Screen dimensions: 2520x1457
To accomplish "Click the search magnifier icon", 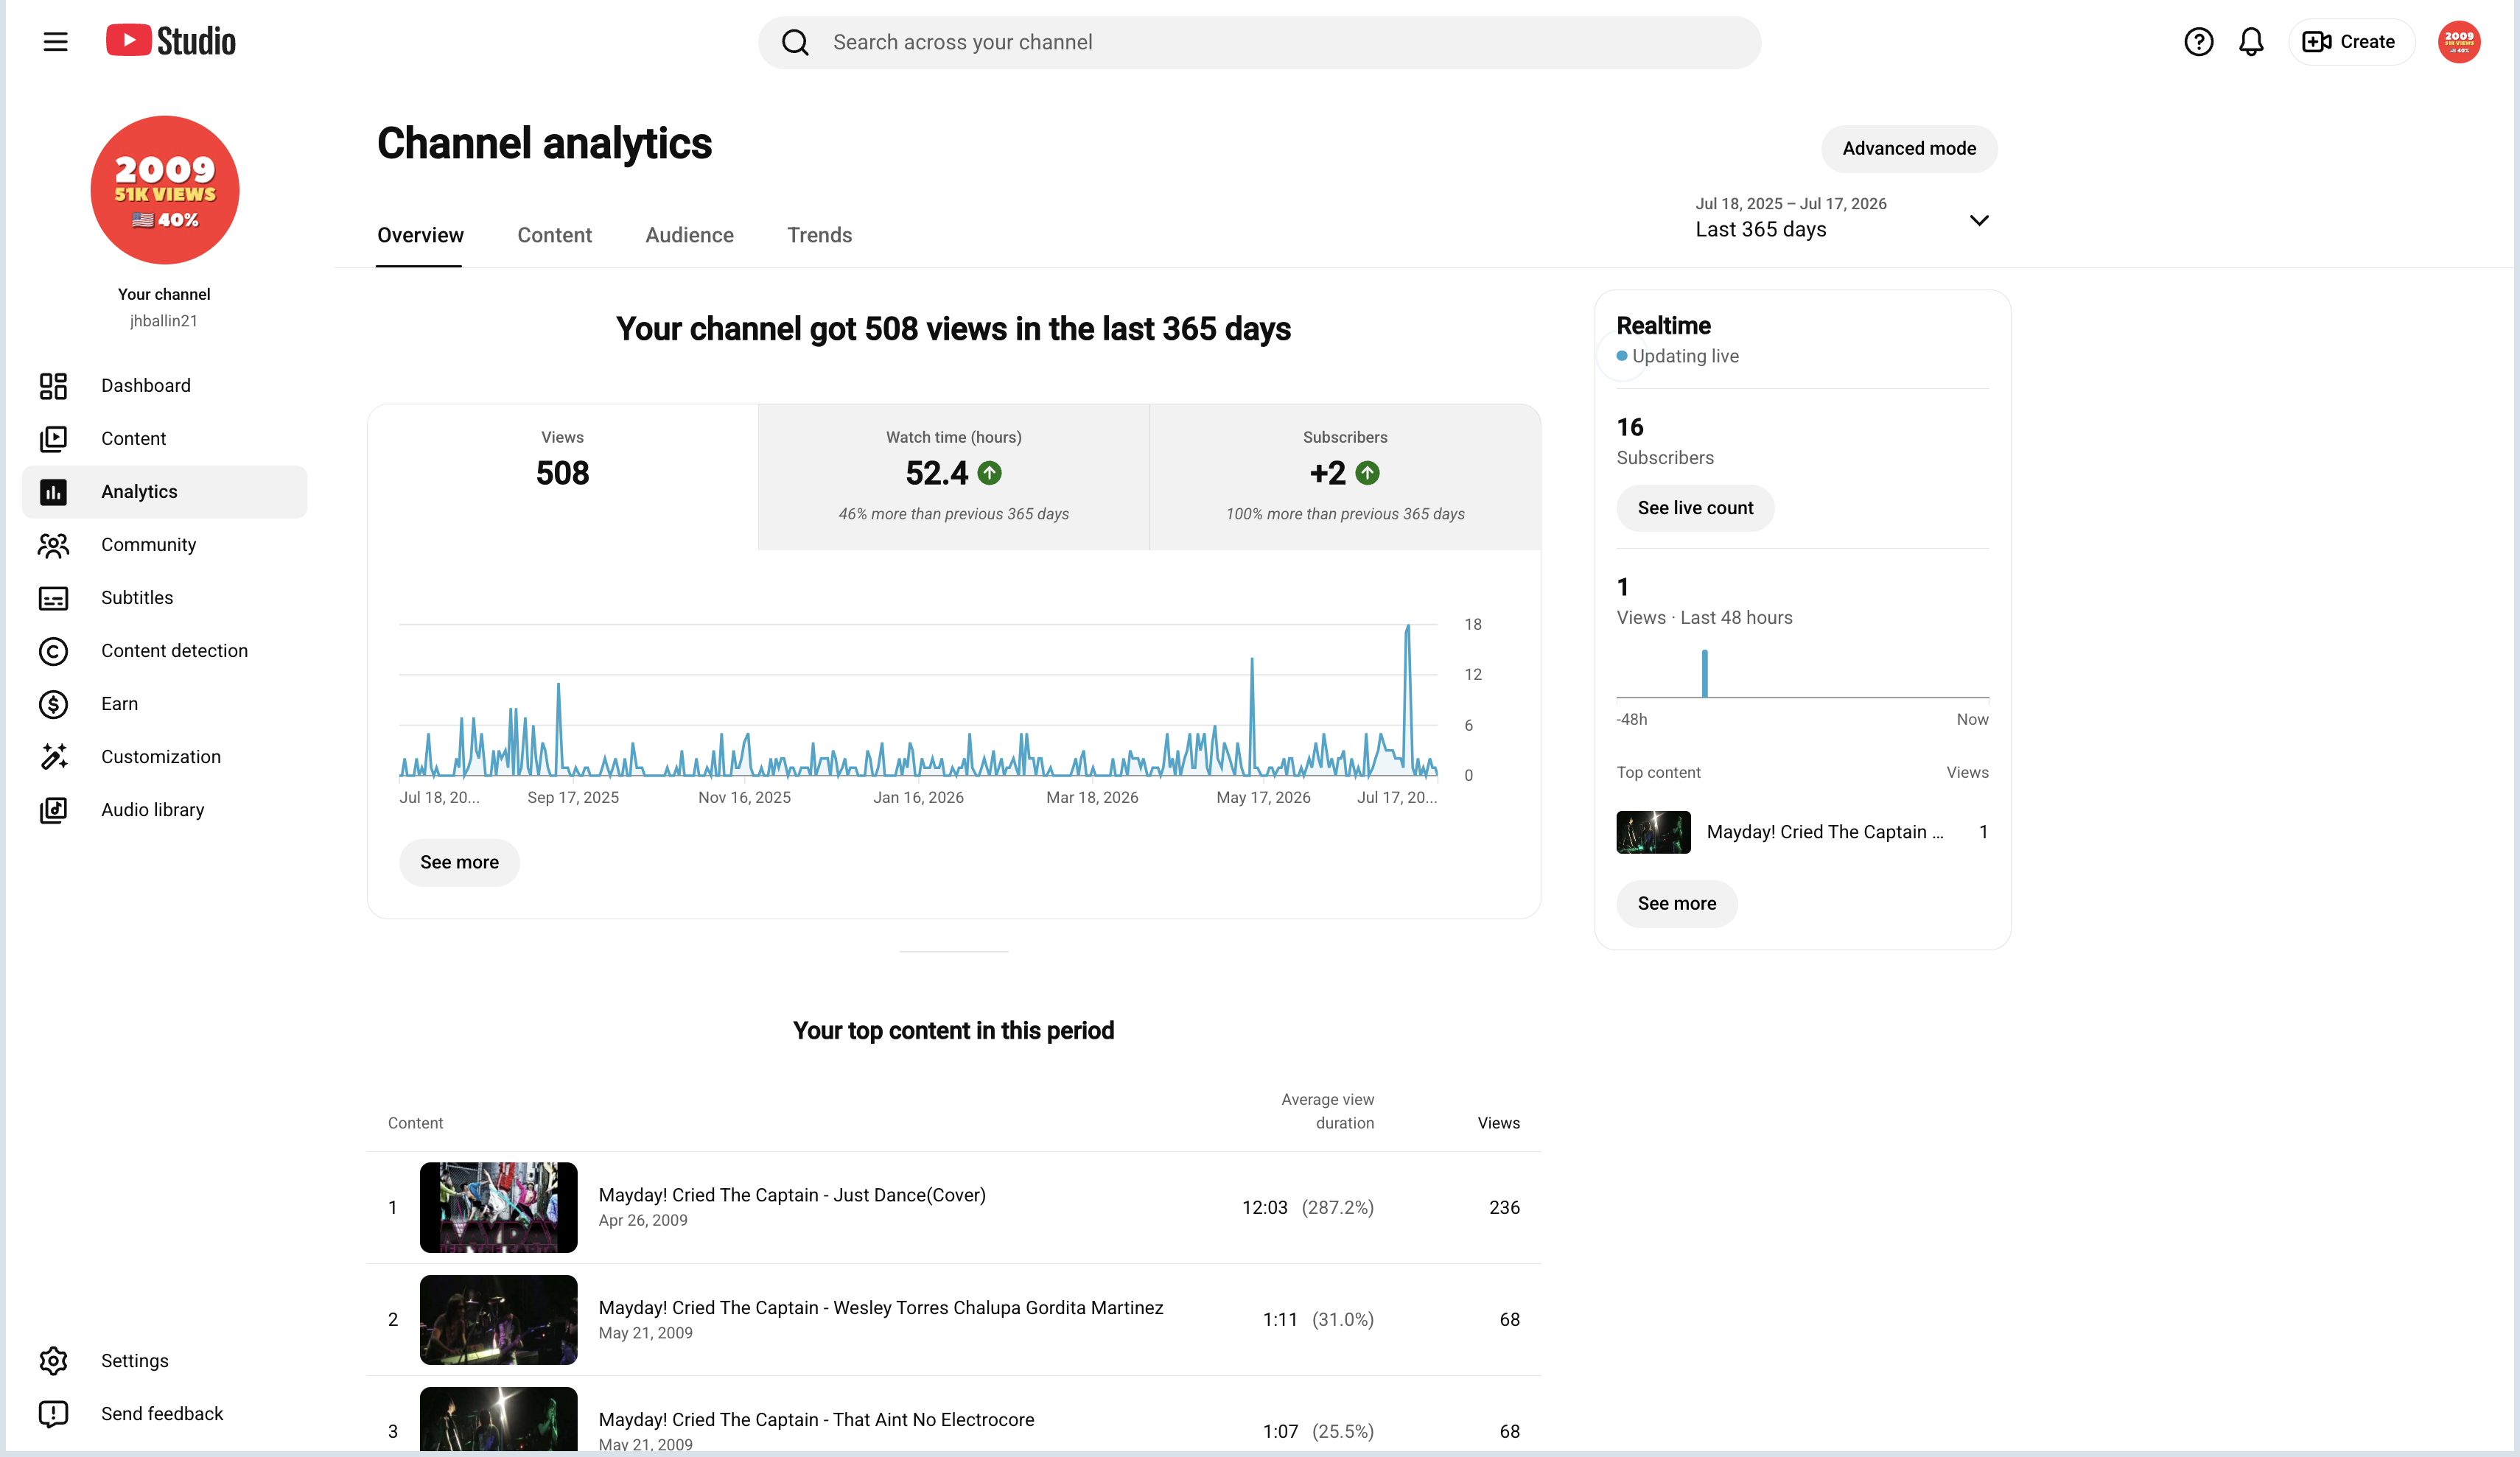I will [795, 42].
